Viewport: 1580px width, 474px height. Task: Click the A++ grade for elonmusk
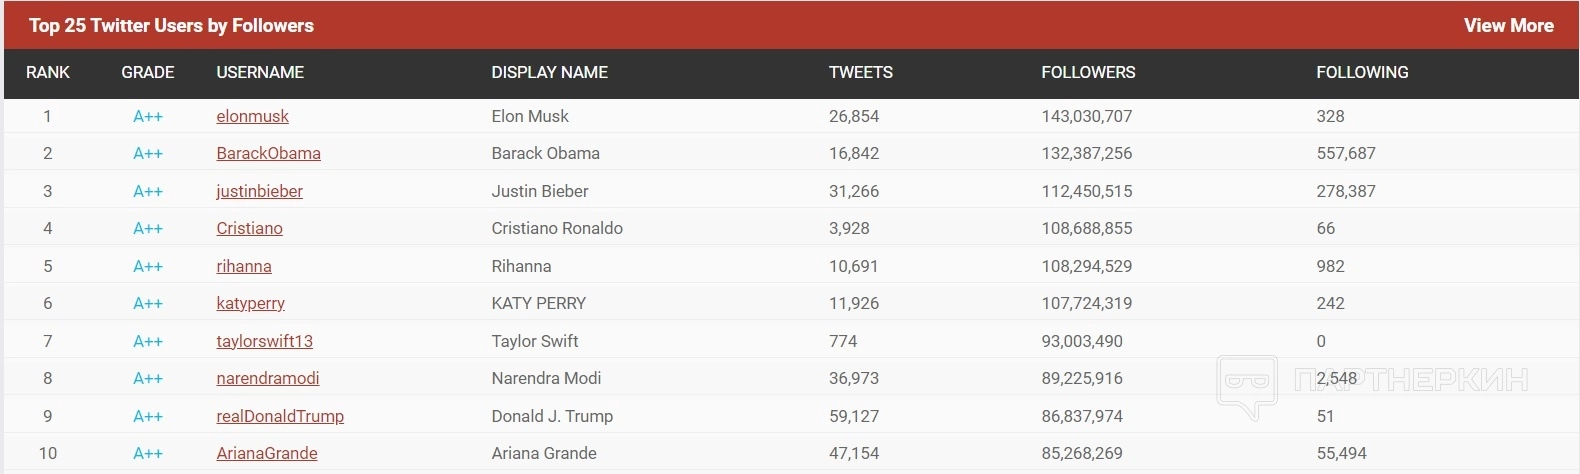[148, 116]
